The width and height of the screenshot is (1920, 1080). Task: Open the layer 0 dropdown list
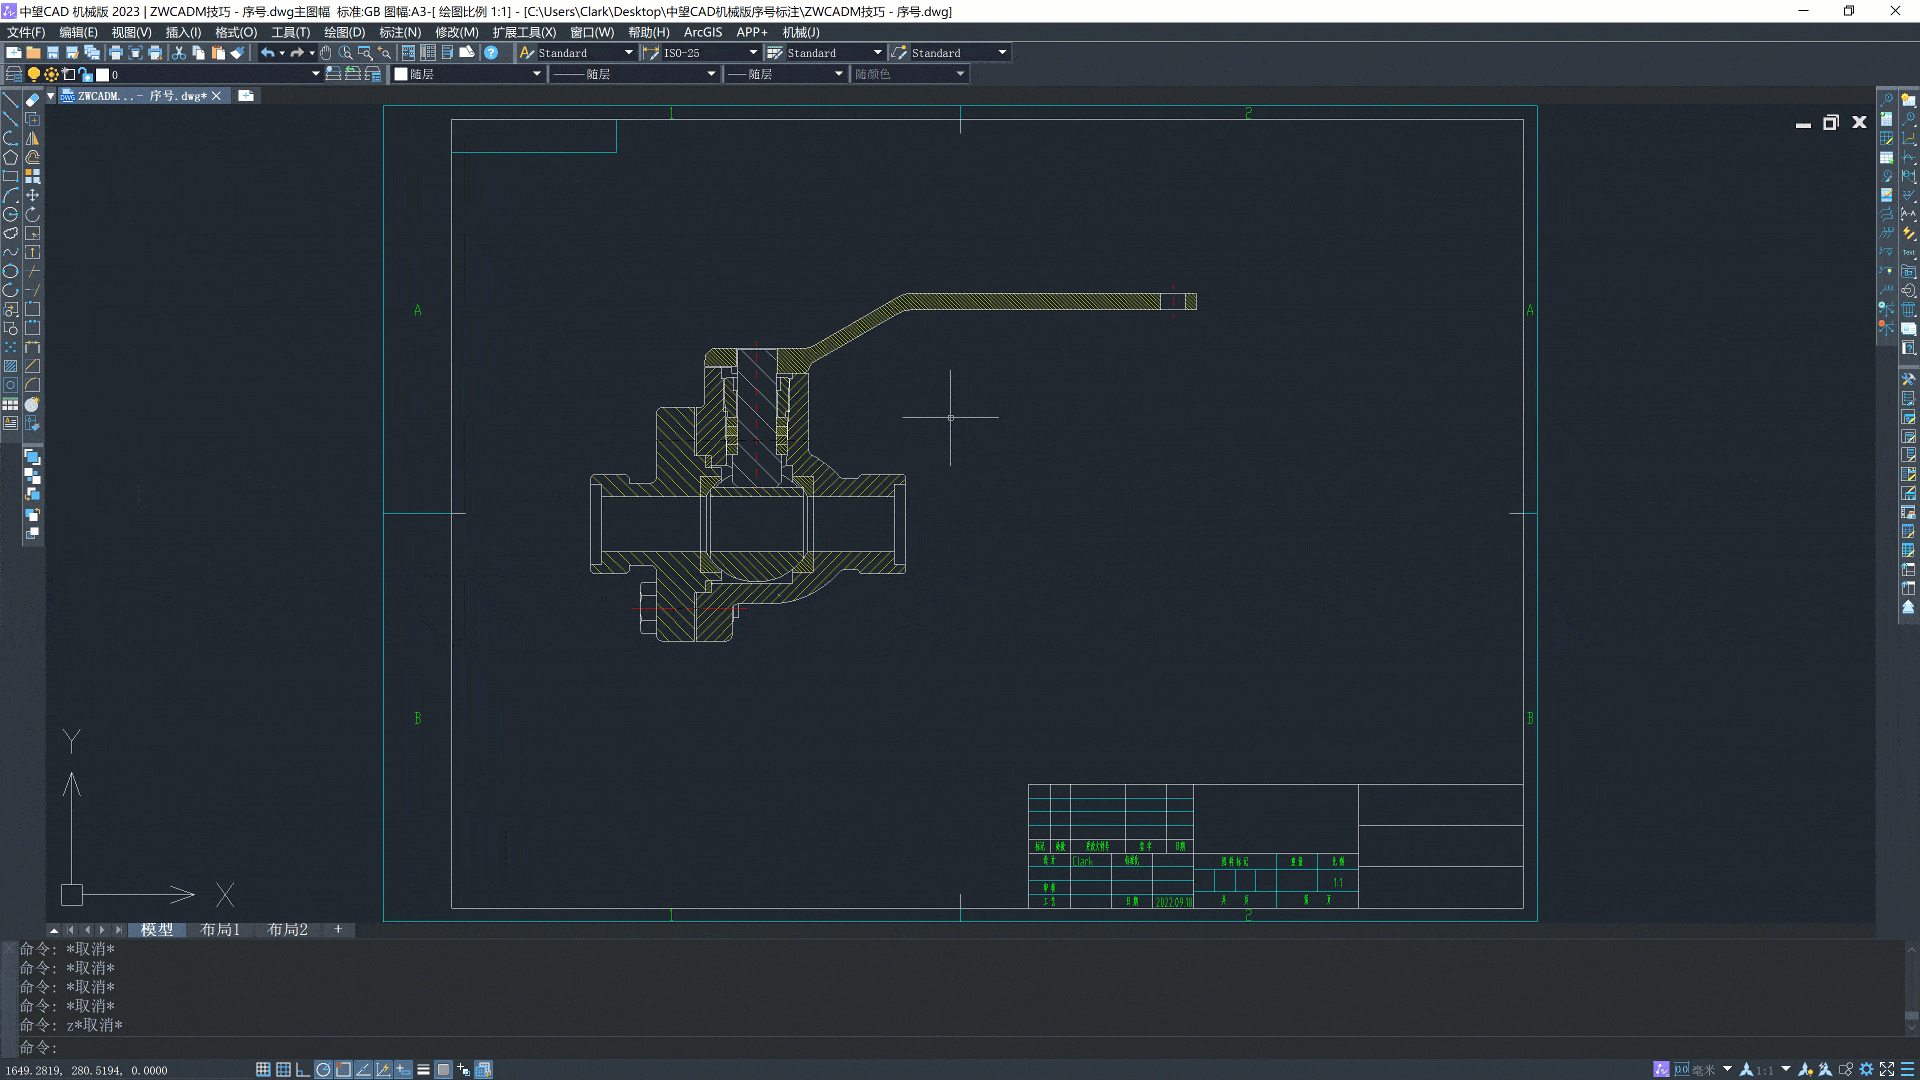point(315,74)
